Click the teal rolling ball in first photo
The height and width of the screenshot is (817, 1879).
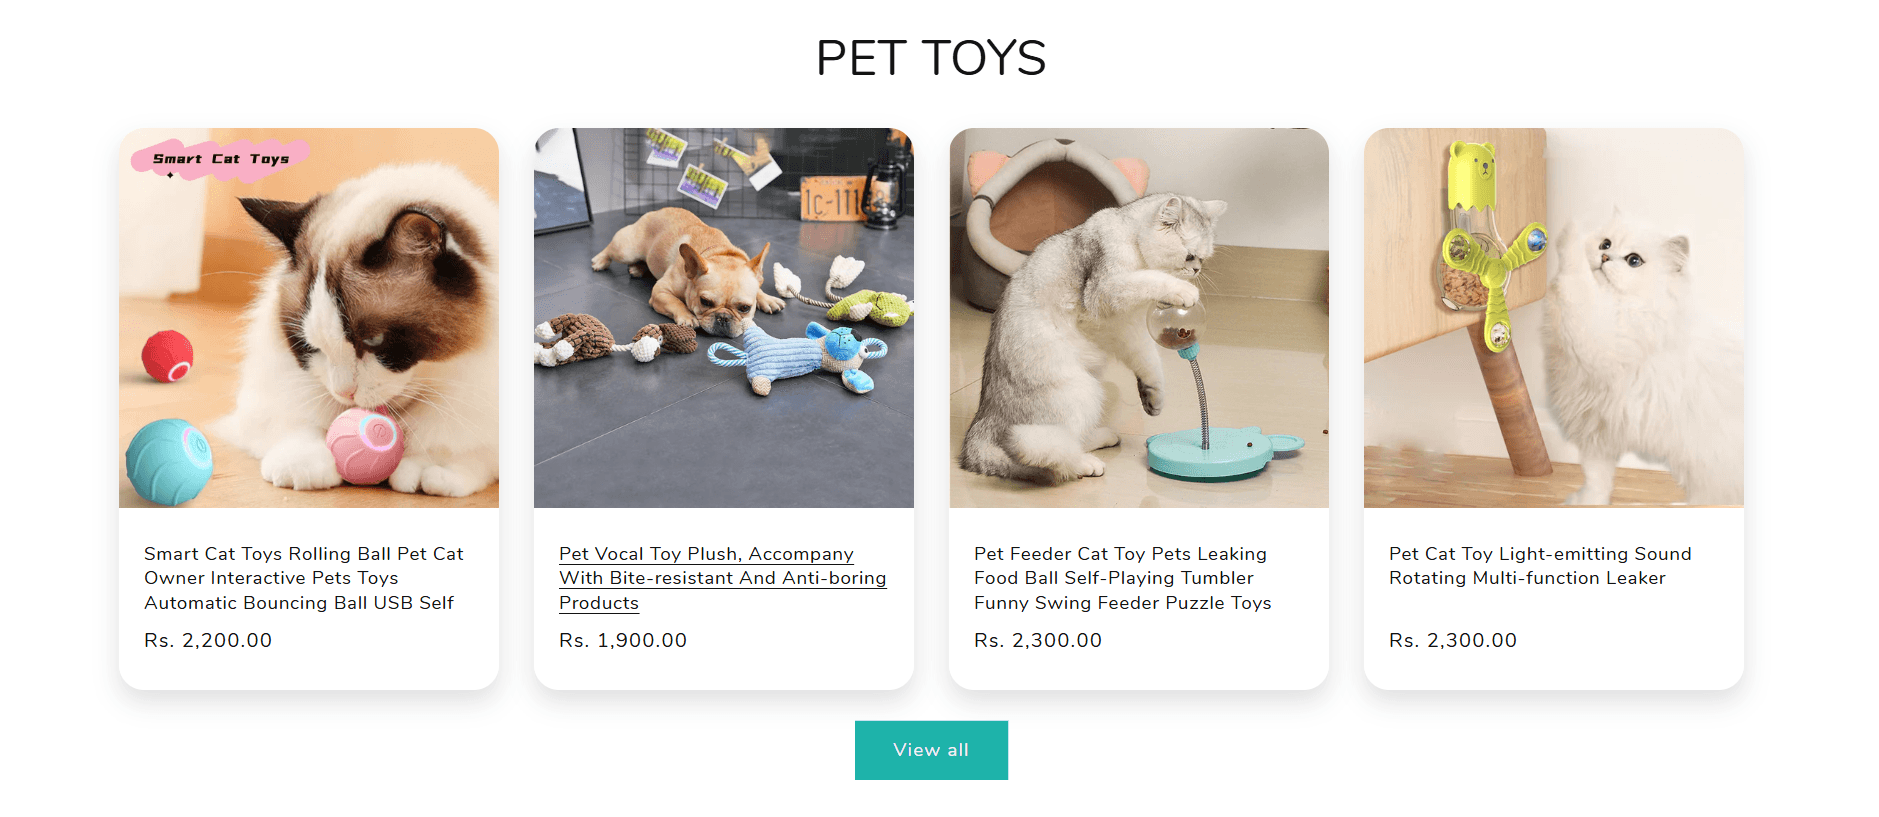point(169,460)
